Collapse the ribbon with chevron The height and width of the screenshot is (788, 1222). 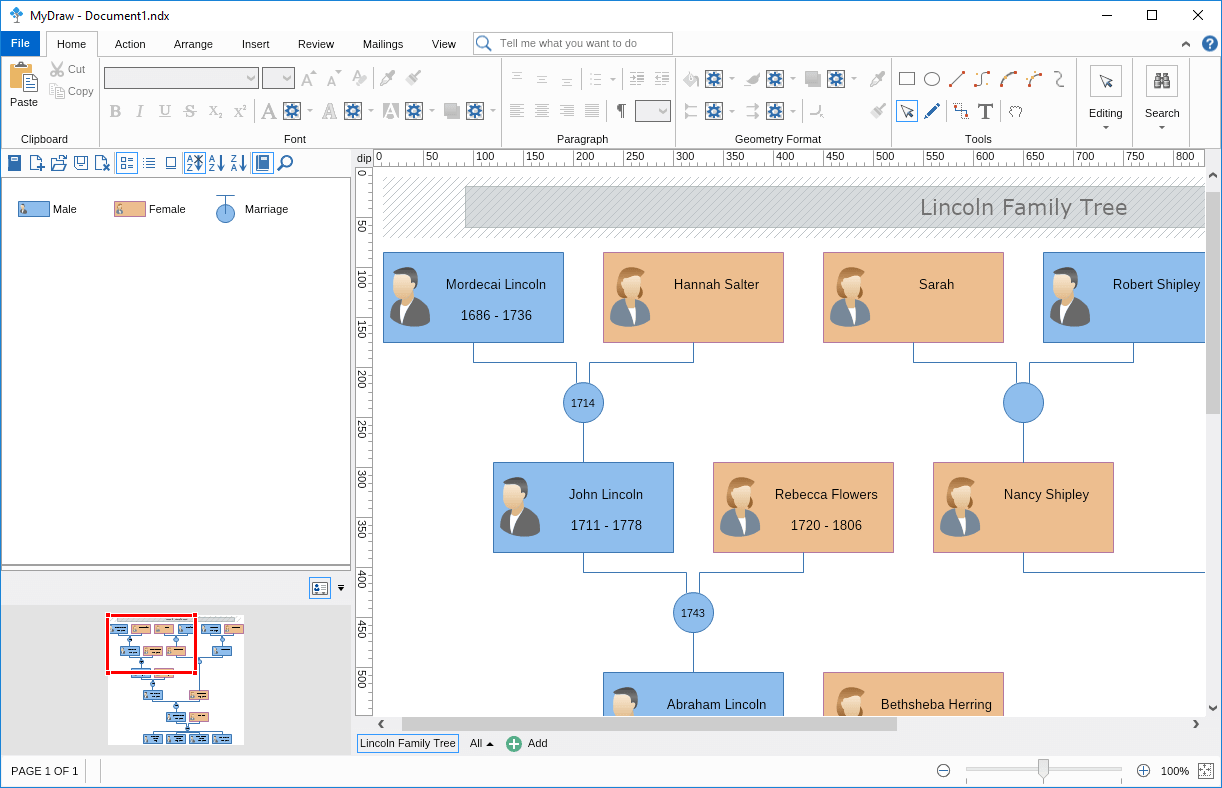tap(1186, 44)
